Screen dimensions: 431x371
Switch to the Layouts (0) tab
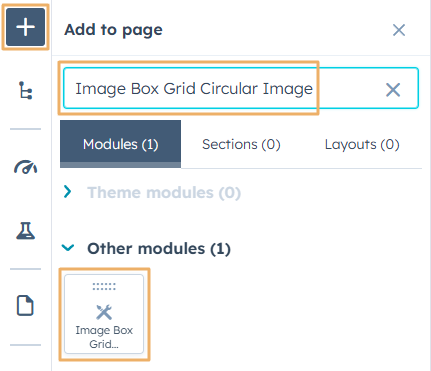pyautogui.click(x=362, y=144)
